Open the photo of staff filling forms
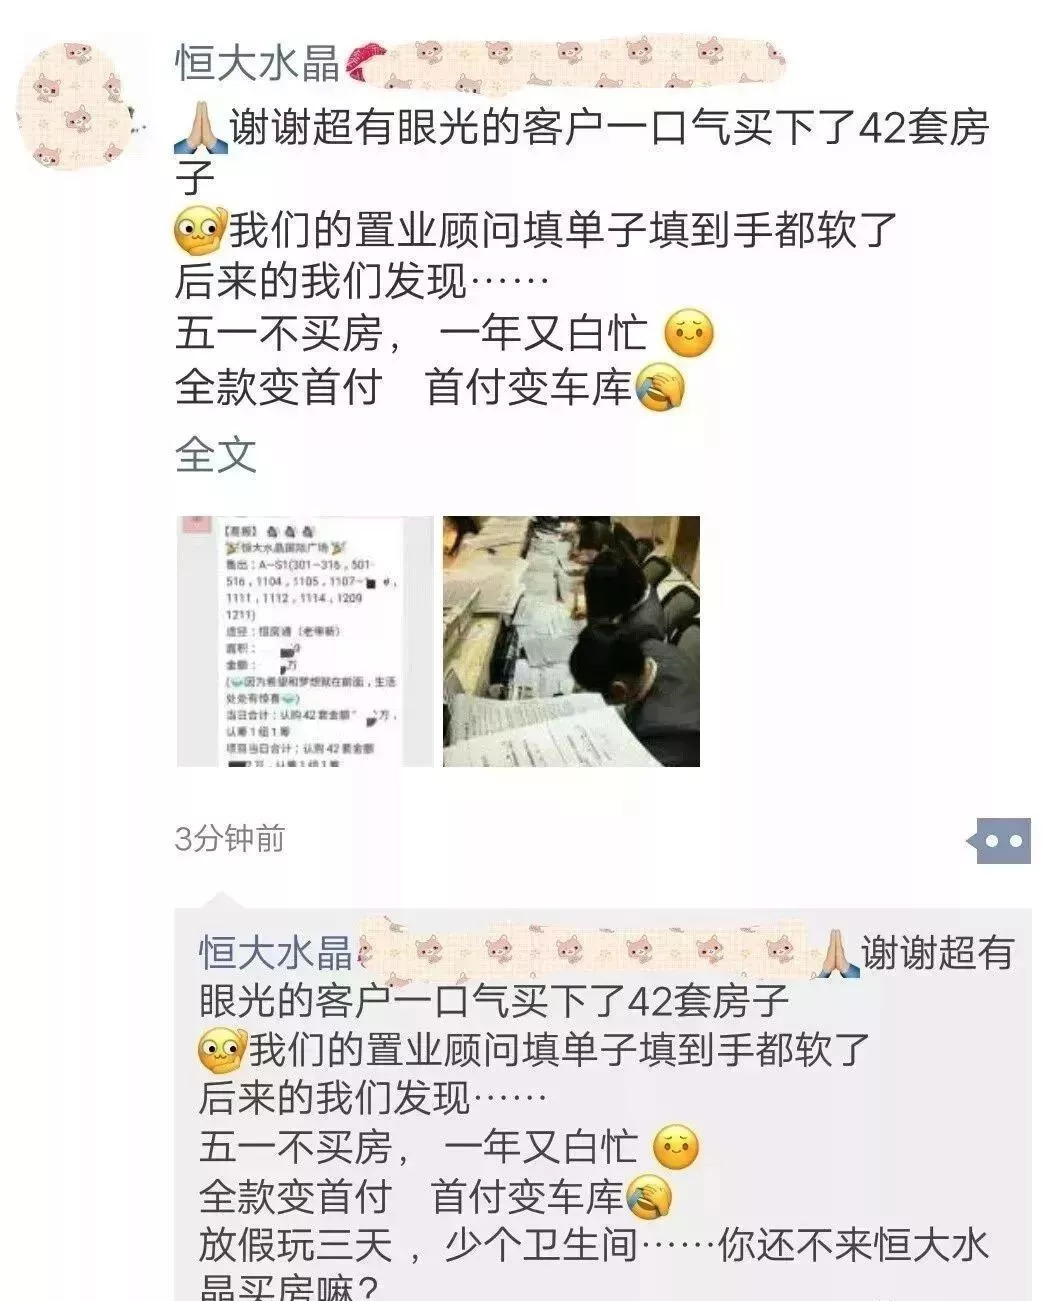Screen dimensions: 1058x1301 pyautogui.click(x=571, y=641)
